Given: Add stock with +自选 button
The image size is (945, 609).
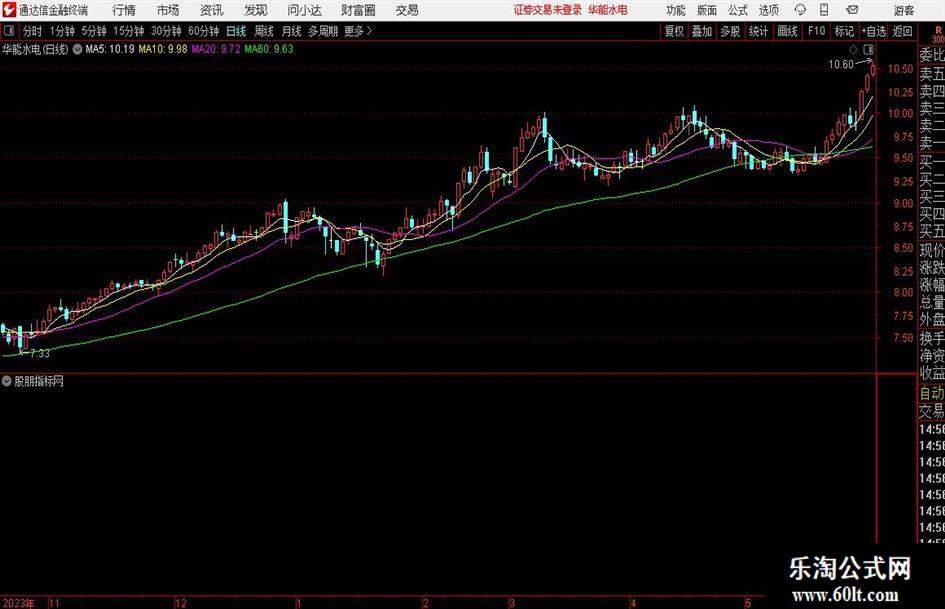Looking at the screenshot, I should coord(874,31).
